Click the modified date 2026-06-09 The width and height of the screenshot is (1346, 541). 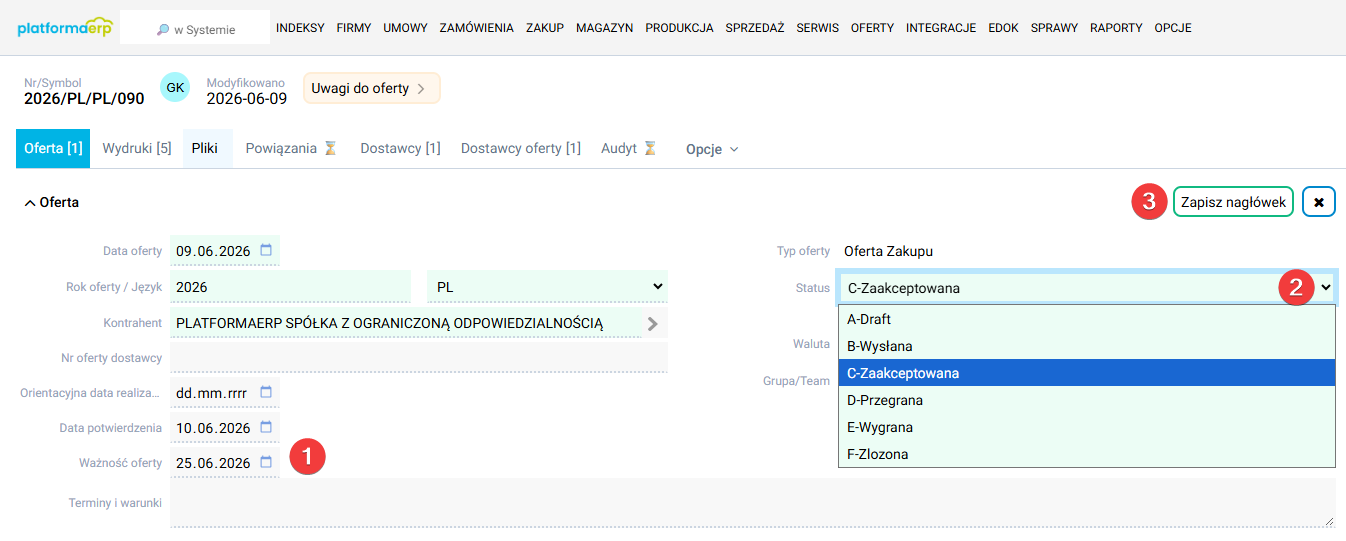point(247,98)
